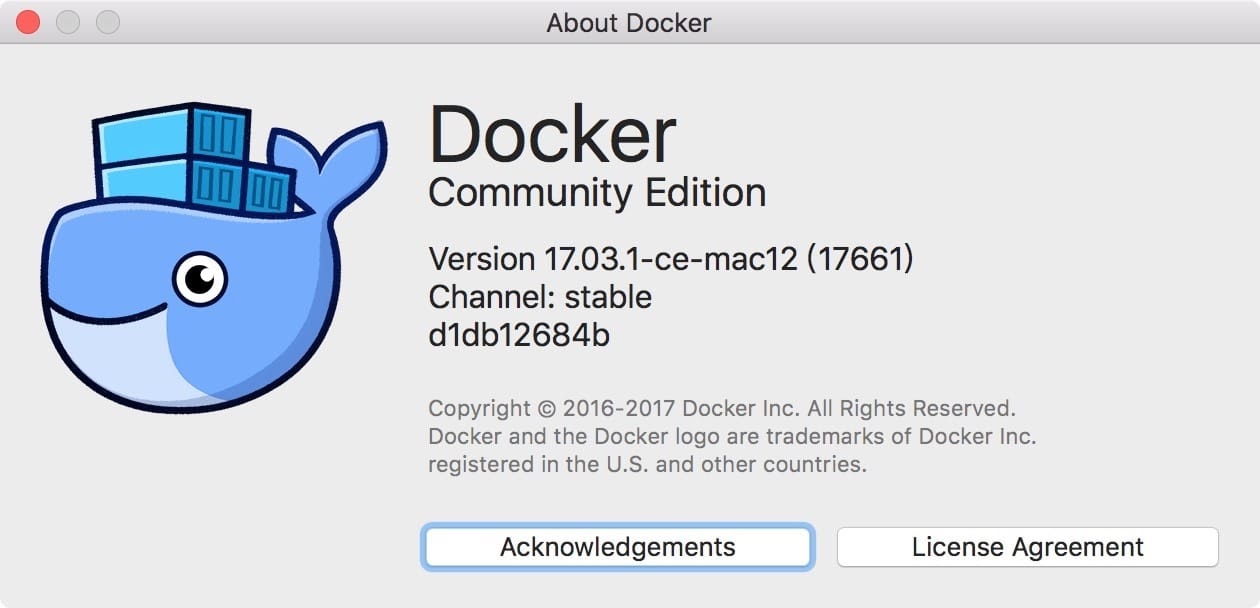Click the 'Docker logo are trademarks' line

pos(732,436)
